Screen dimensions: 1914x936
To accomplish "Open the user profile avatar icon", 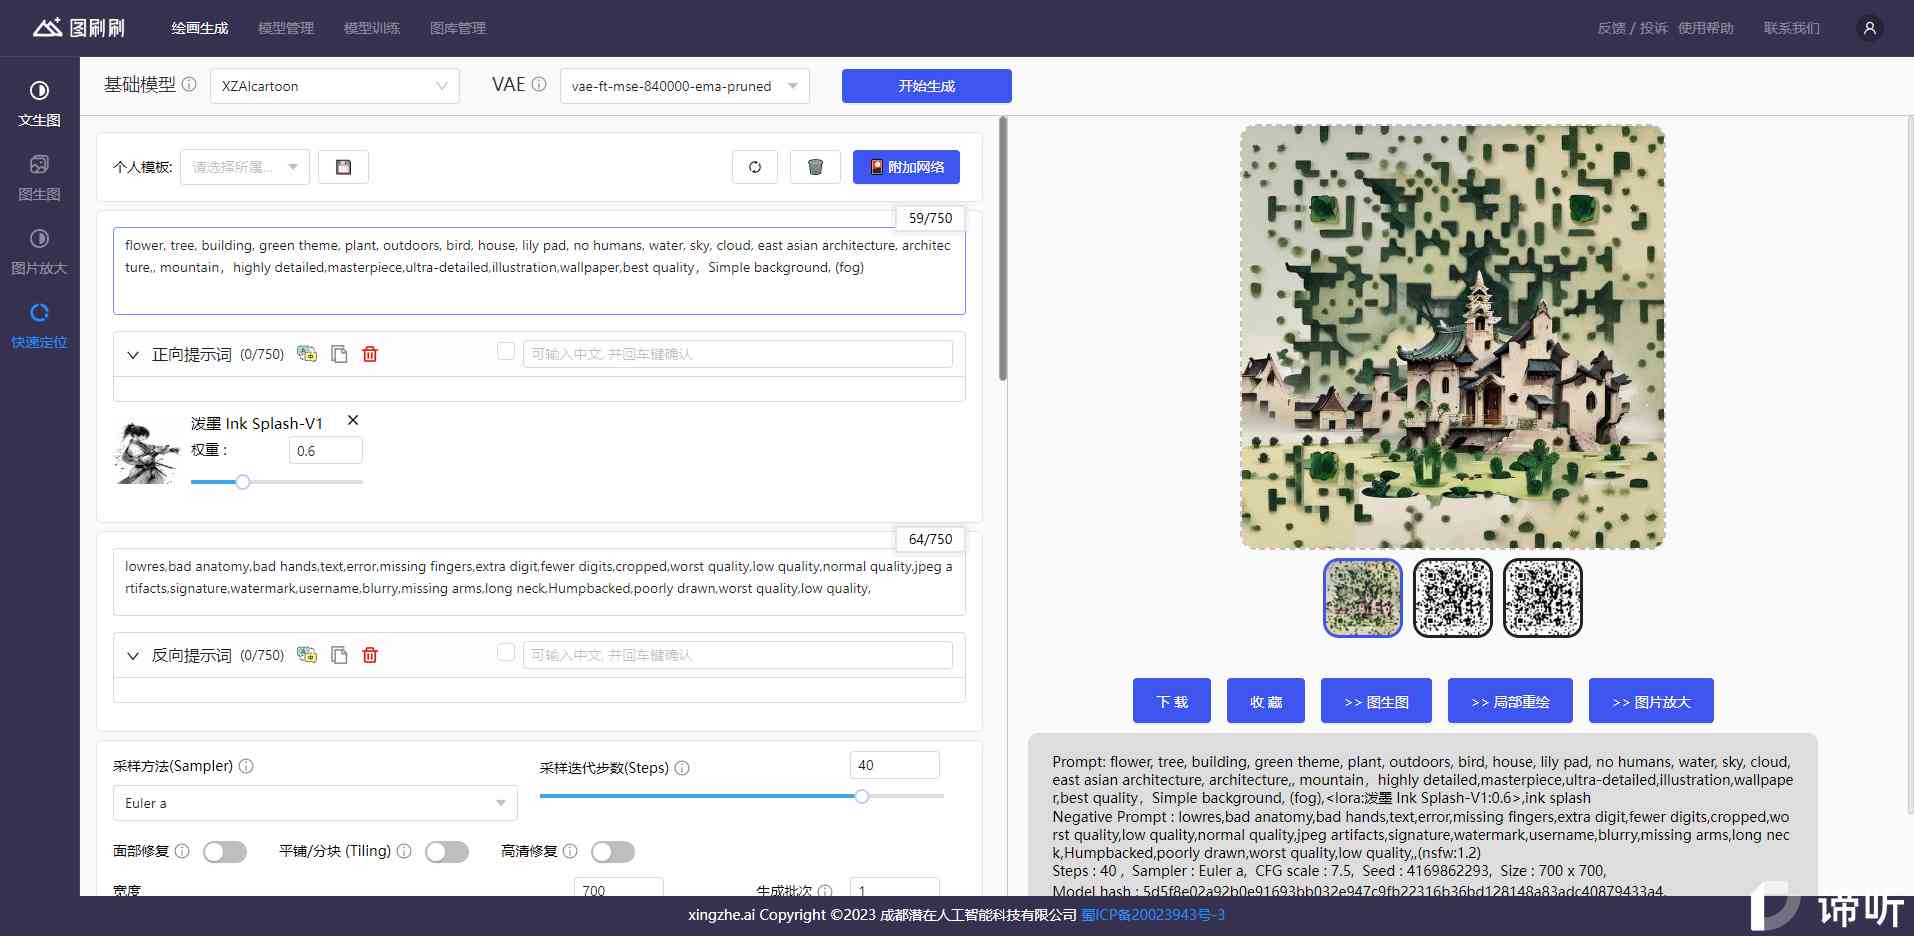I will click(1869, 28).
